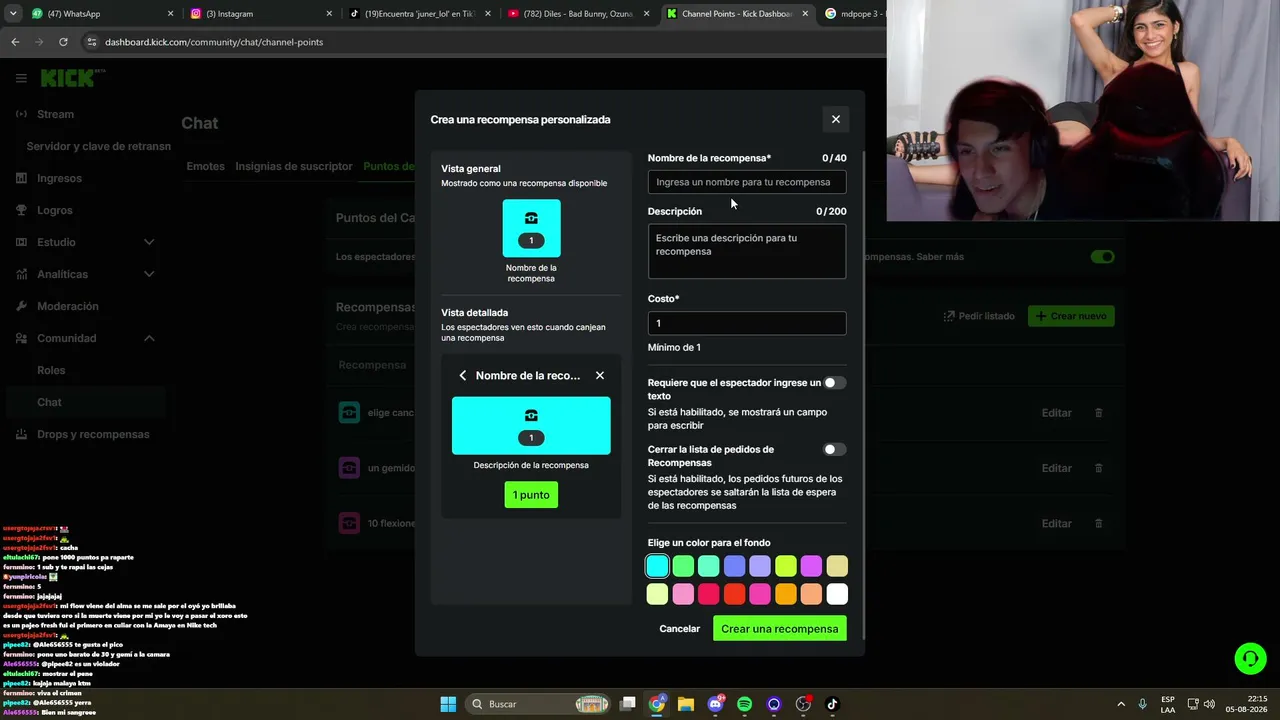Close the detailed preview card X
This screenshot has height=720, width=1280.
pyautogui.click(x=600, y=376)
